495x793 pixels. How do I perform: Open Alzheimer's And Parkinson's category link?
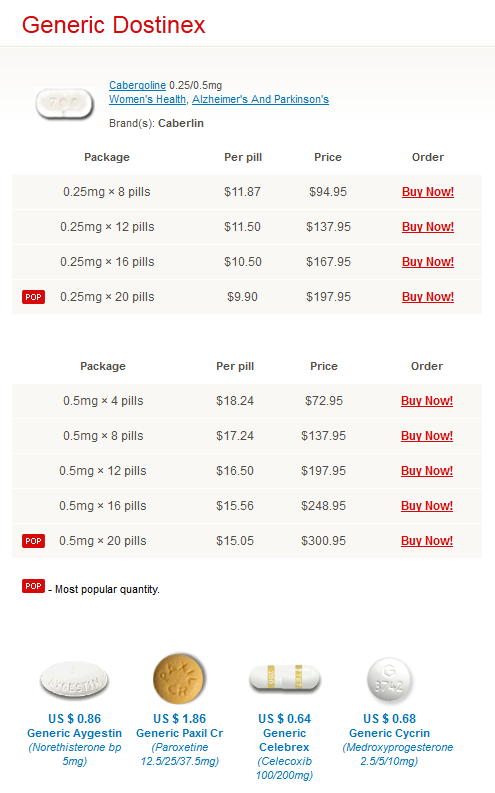(x=260, y=99)
